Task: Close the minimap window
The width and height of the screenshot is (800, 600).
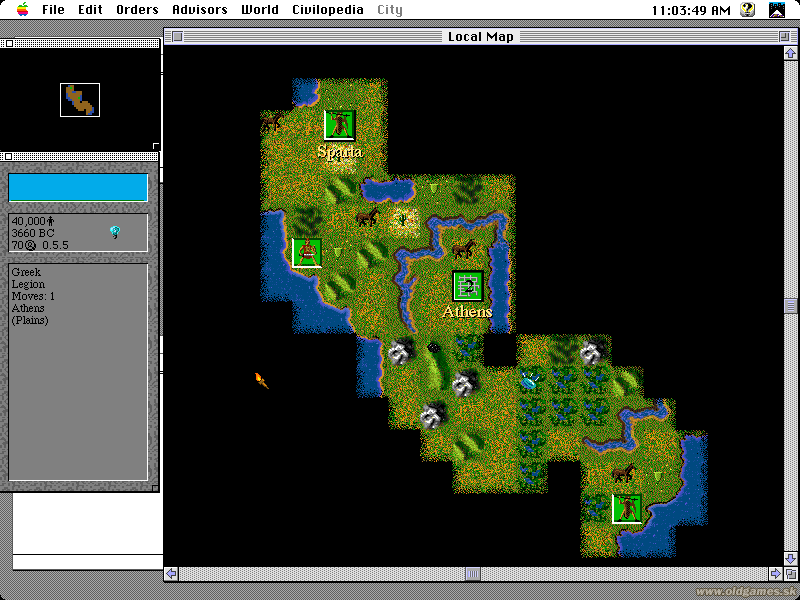Action: click(x=9, y=44)
